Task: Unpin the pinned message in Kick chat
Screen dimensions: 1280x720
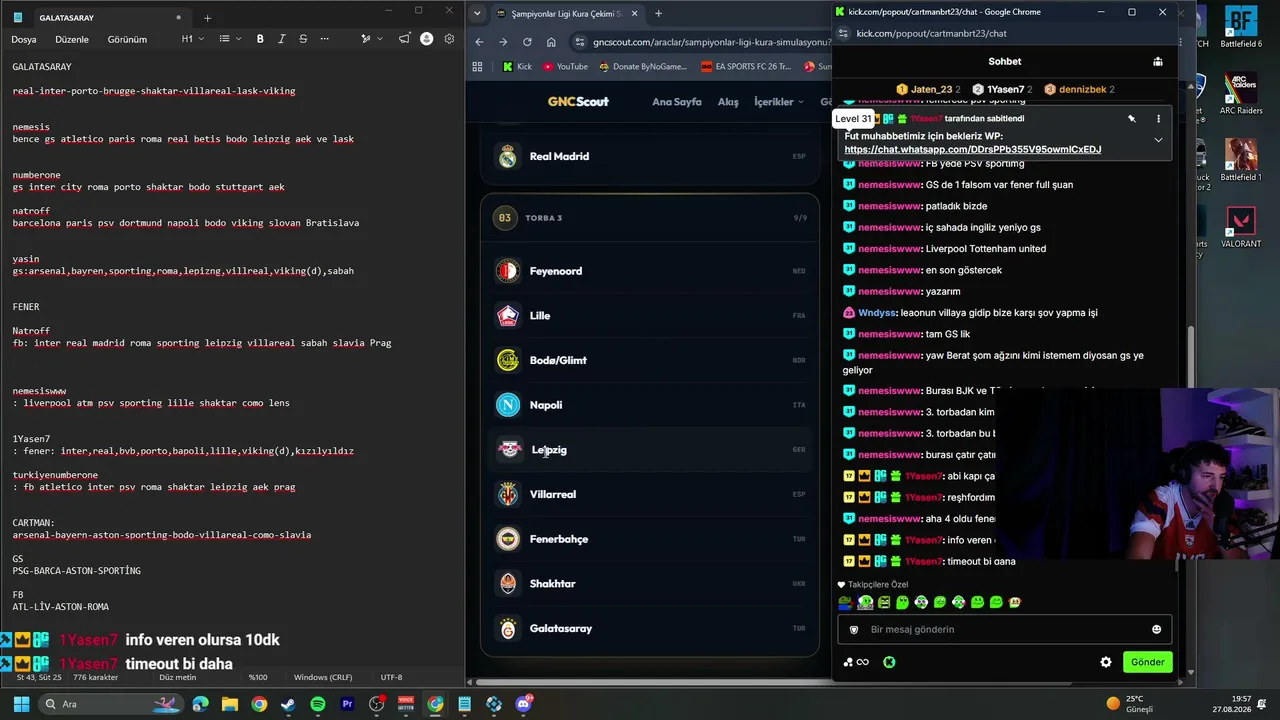Action: (1132, 119)
